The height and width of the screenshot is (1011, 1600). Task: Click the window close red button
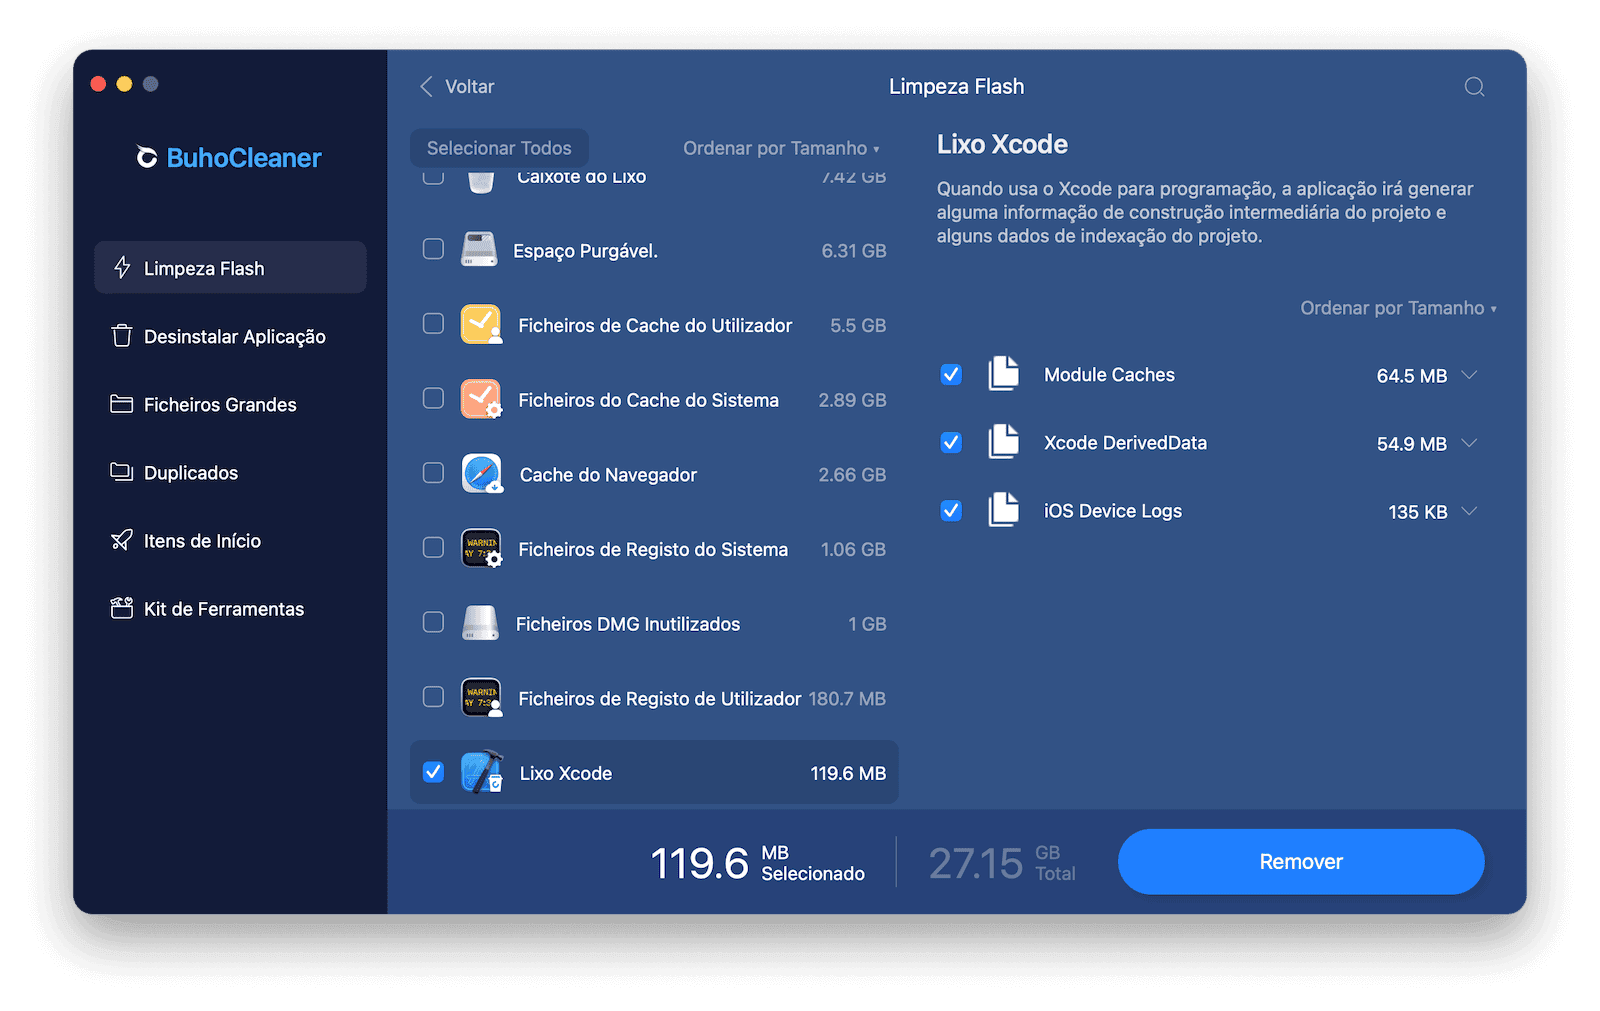(98, 84)
